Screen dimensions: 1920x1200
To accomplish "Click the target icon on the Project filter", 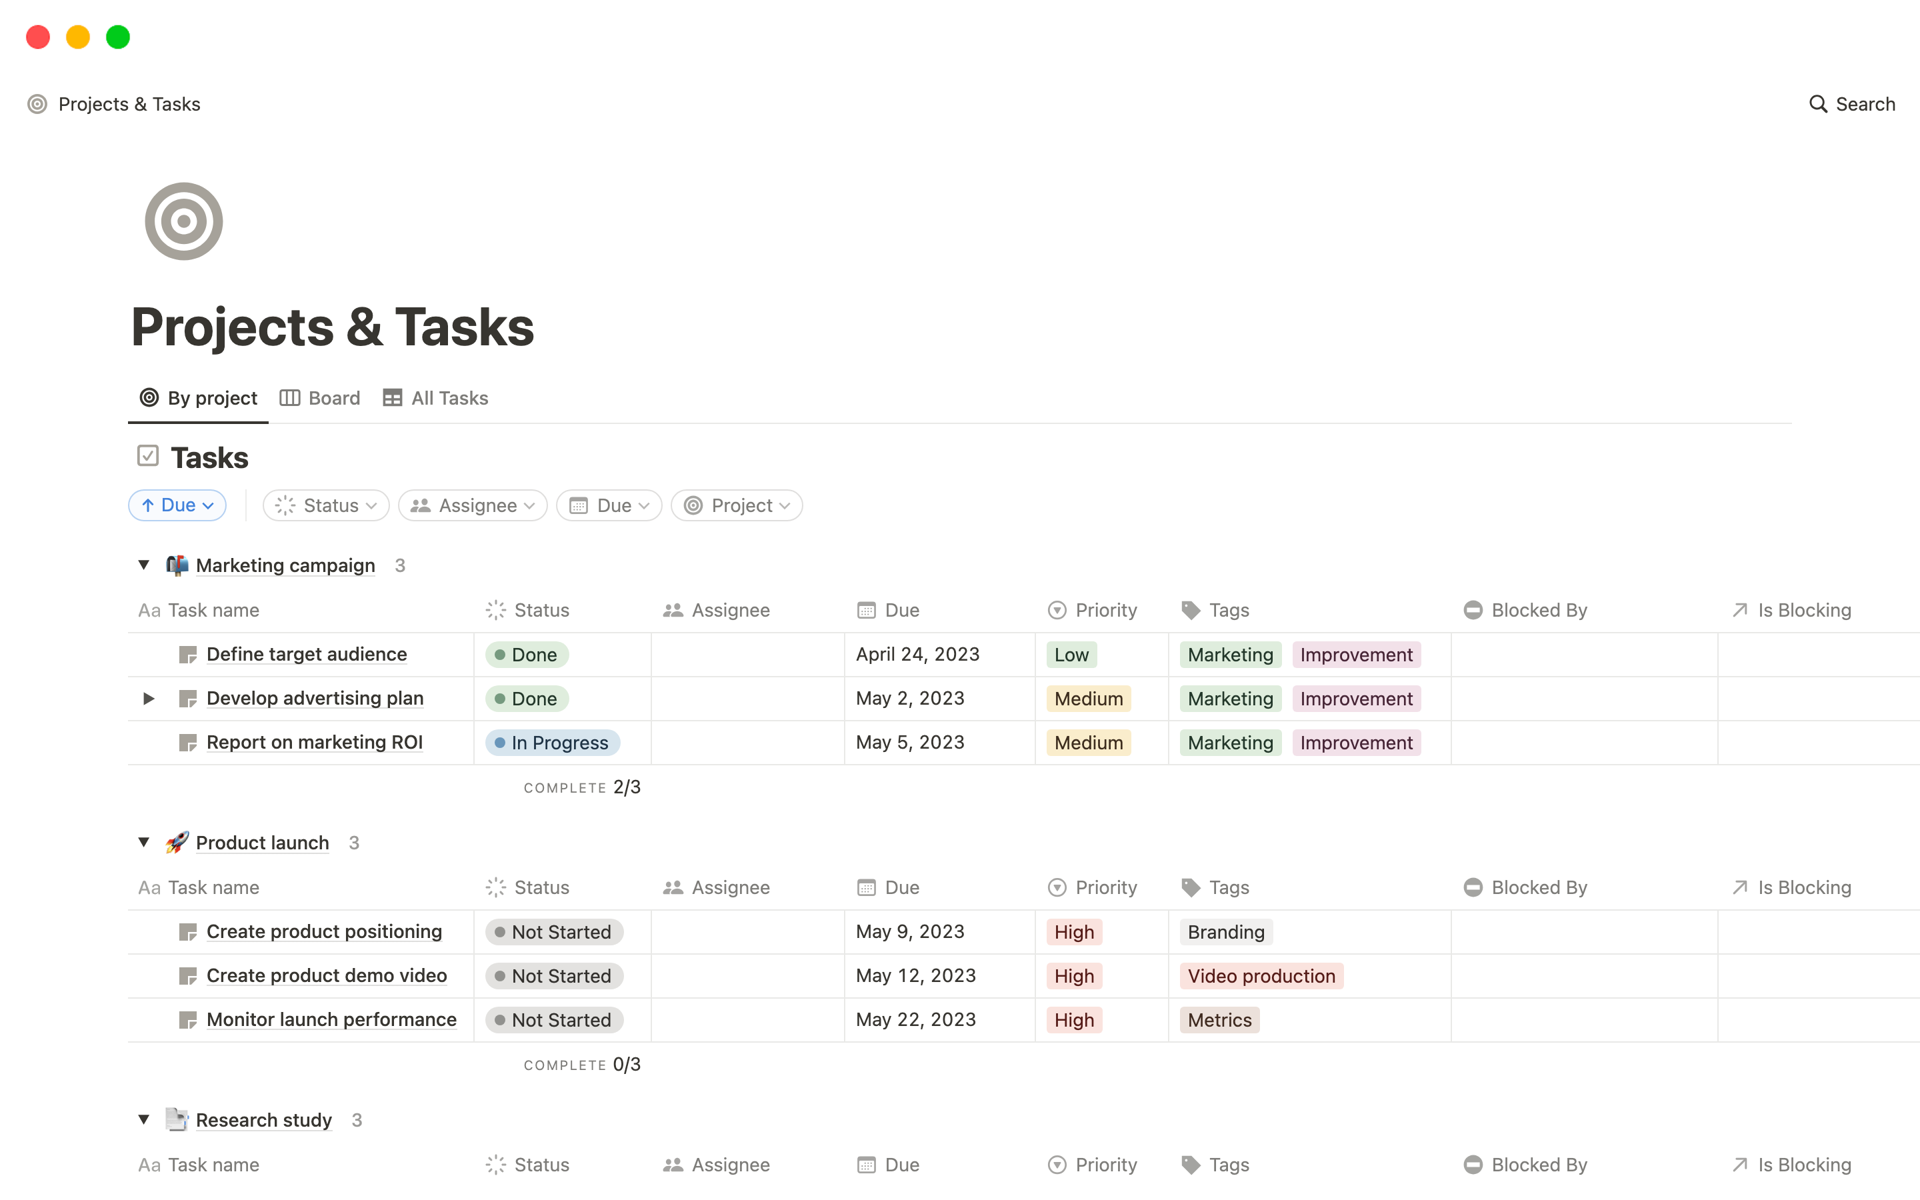I will pos(693,505).
